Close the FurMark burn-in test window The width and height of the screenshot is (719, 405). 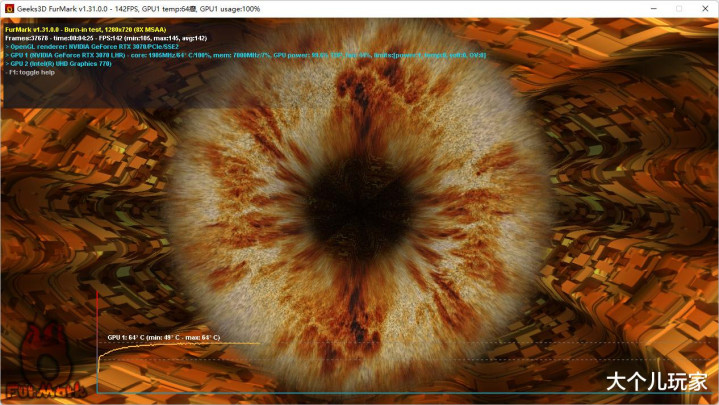(x=705, y=9)
